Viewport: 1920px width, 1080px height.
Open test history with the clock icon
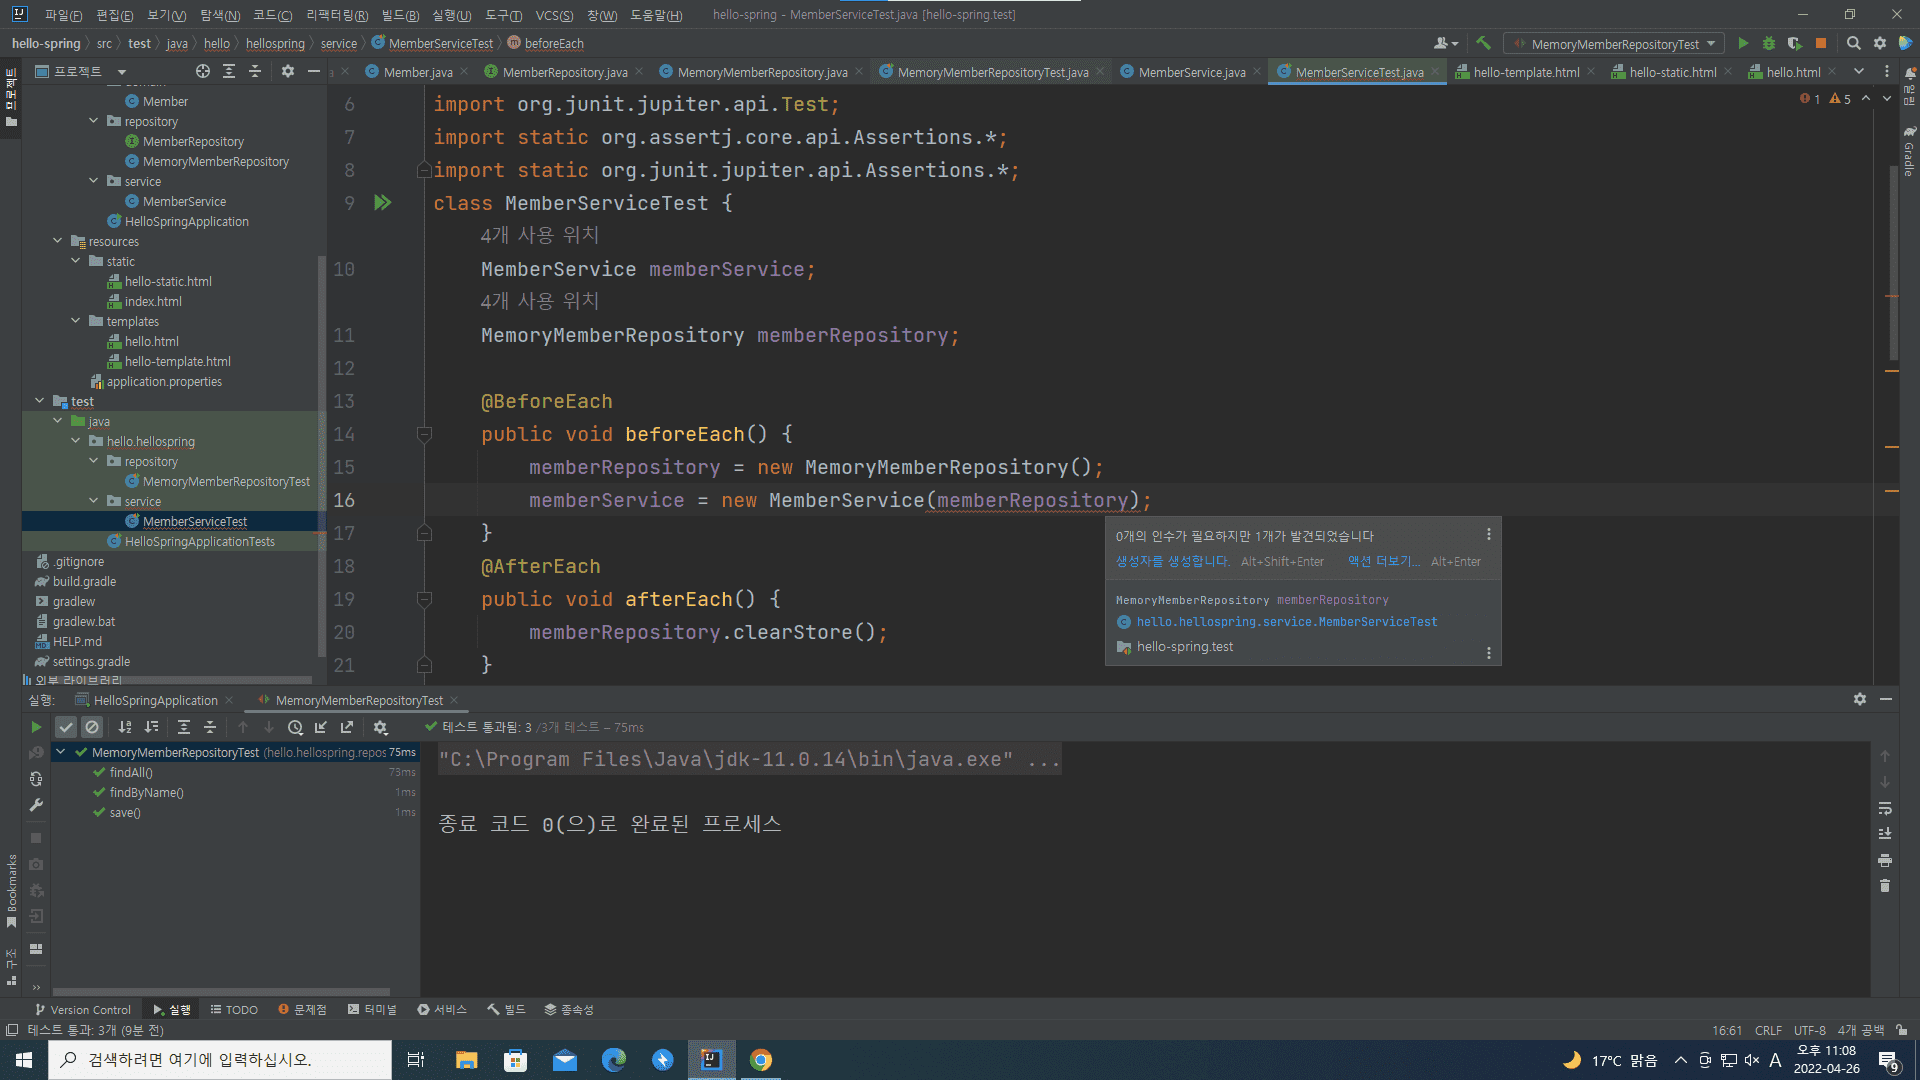295,727
